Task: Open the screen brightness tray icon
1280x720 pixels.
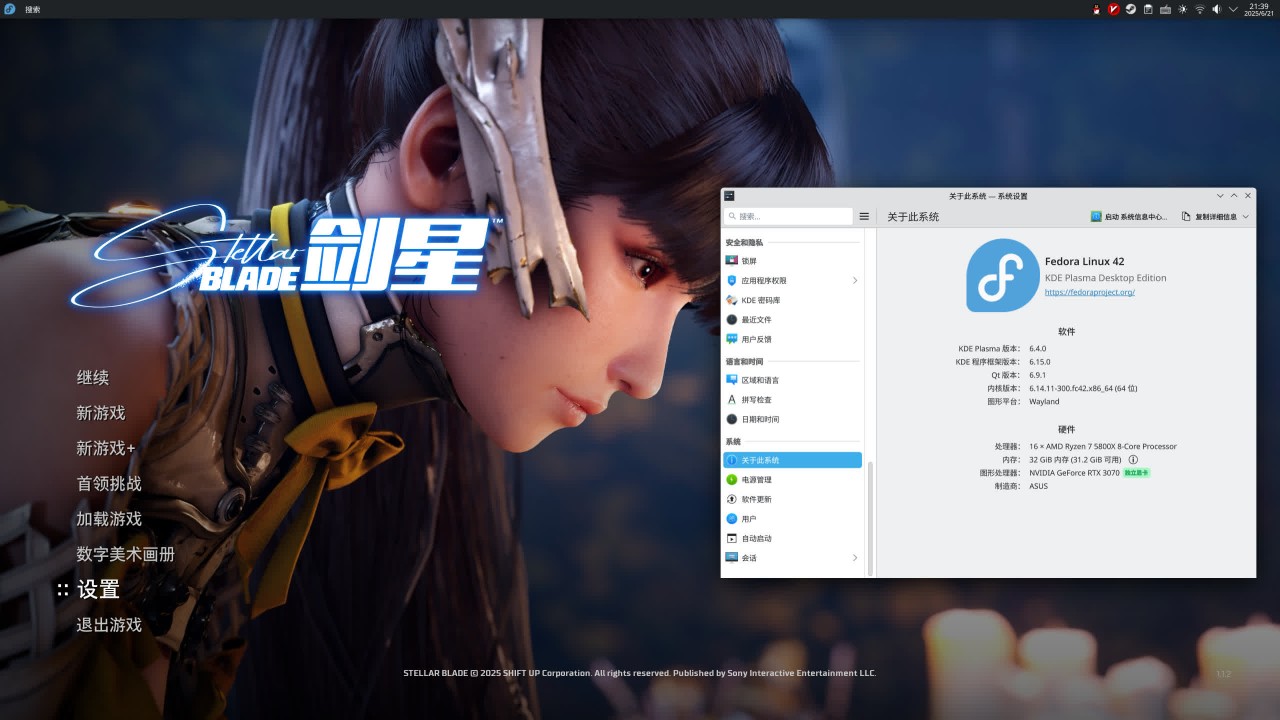Action: coord(1182,9)
